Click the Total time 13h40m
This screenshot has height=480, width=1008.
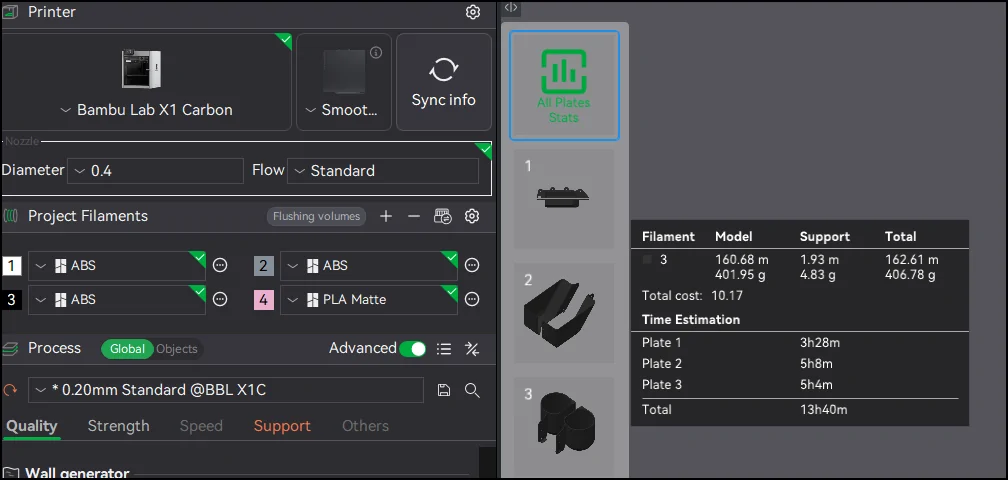pos(823,409)
